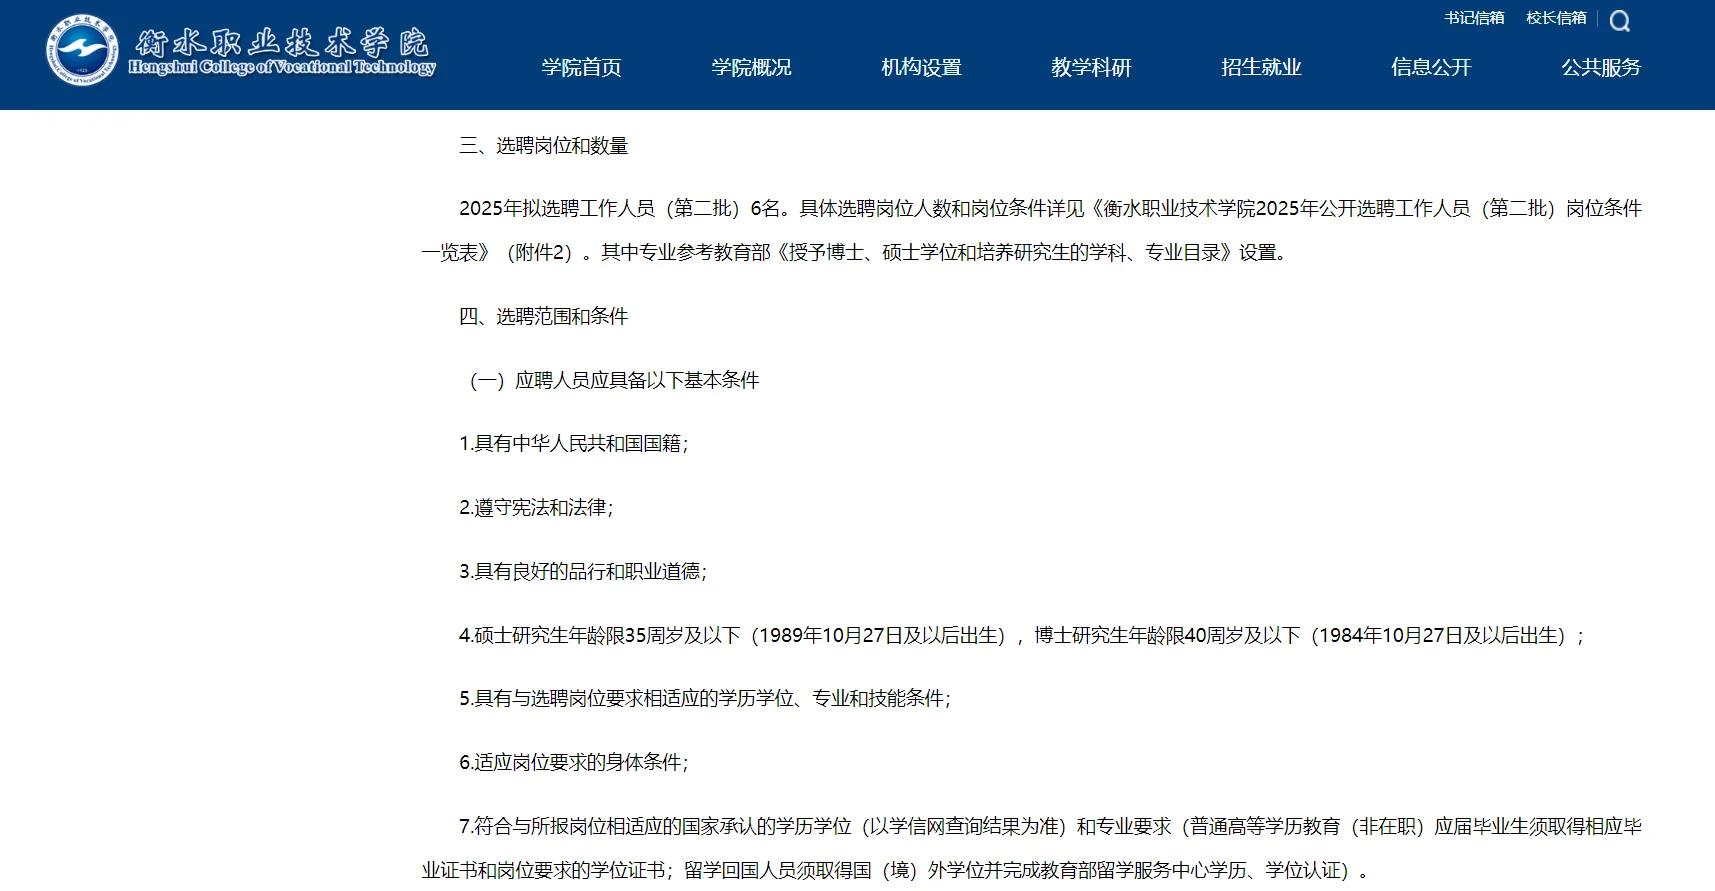Open the 校长信箱 link
This screenshot has height=891, width=1715.
(1556, 18)
